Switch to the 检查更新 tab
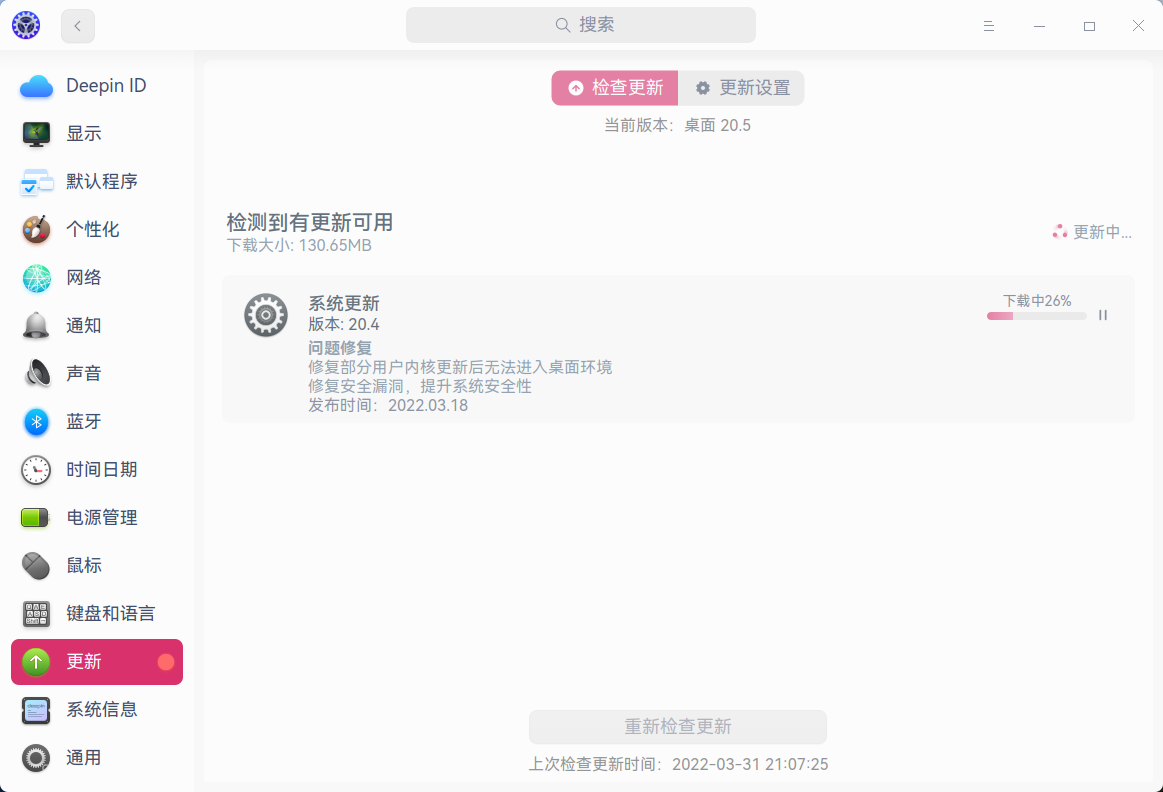This screenshot has height=792, width=1163. tap(613, 88)
